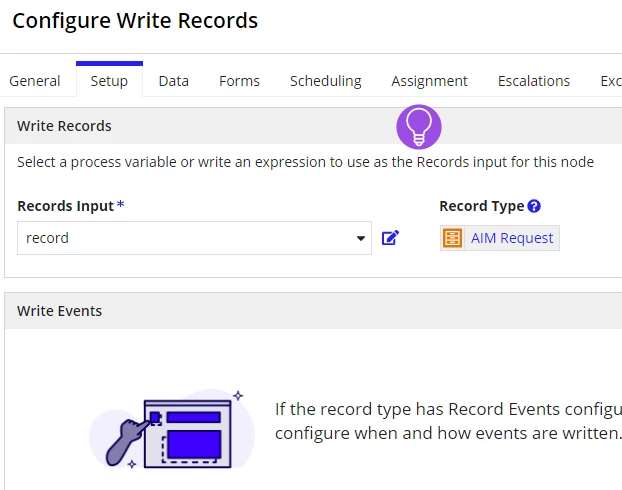Click the Record Type help question mark
The height and width of the screenshot is (490, 622).
534,206
